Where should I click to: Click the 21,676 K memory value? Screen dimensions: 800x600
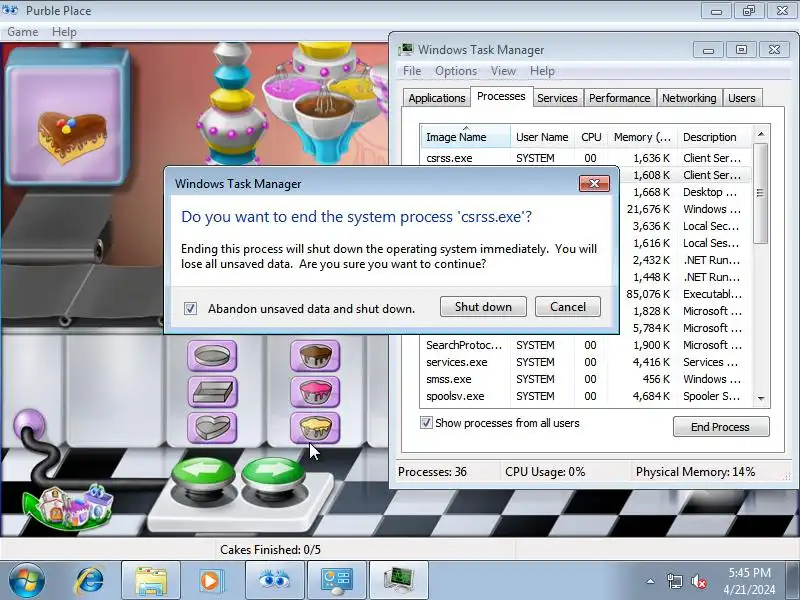pos(647,209)
